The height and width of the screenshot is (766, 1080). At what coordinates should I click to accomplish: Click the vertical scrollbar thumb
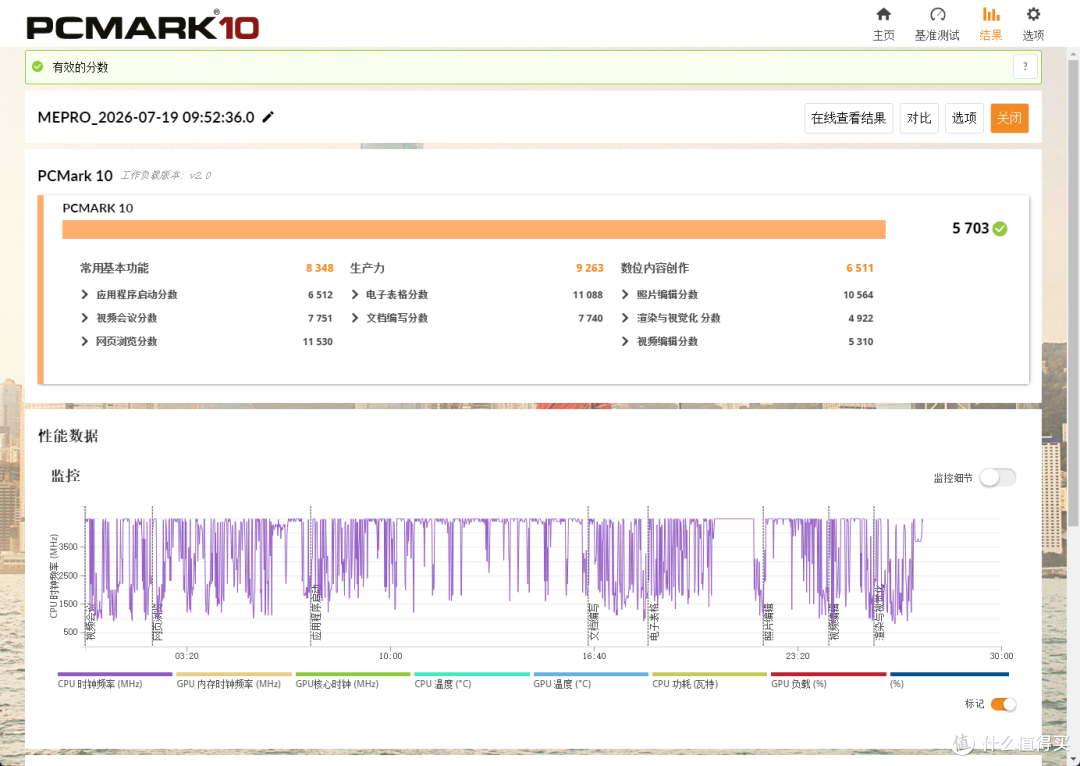coord(1073,293)
